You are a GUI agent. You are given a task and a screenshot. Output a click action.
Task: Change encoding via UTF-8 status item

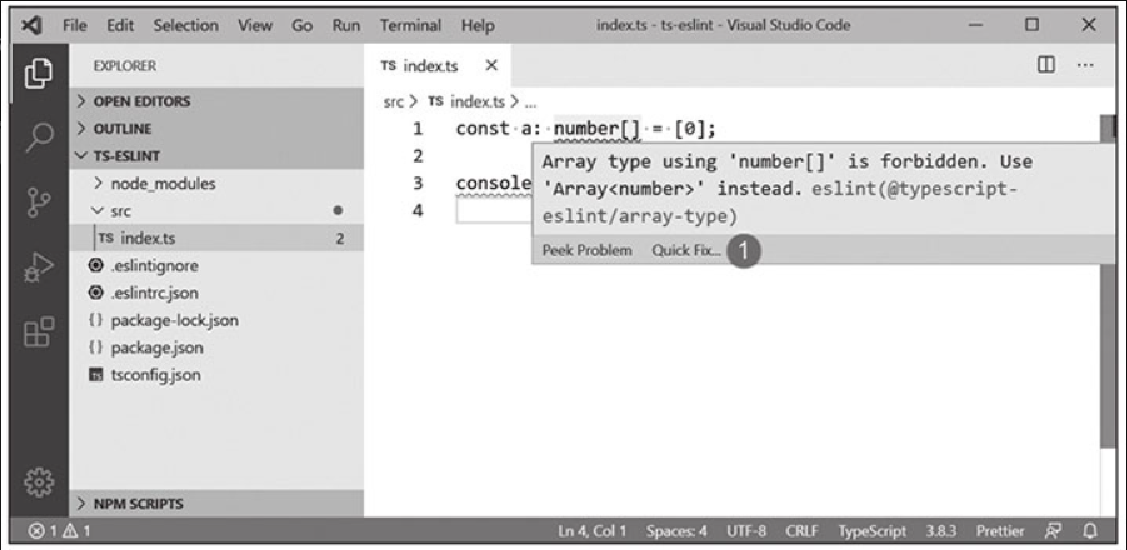click(746, 533)
